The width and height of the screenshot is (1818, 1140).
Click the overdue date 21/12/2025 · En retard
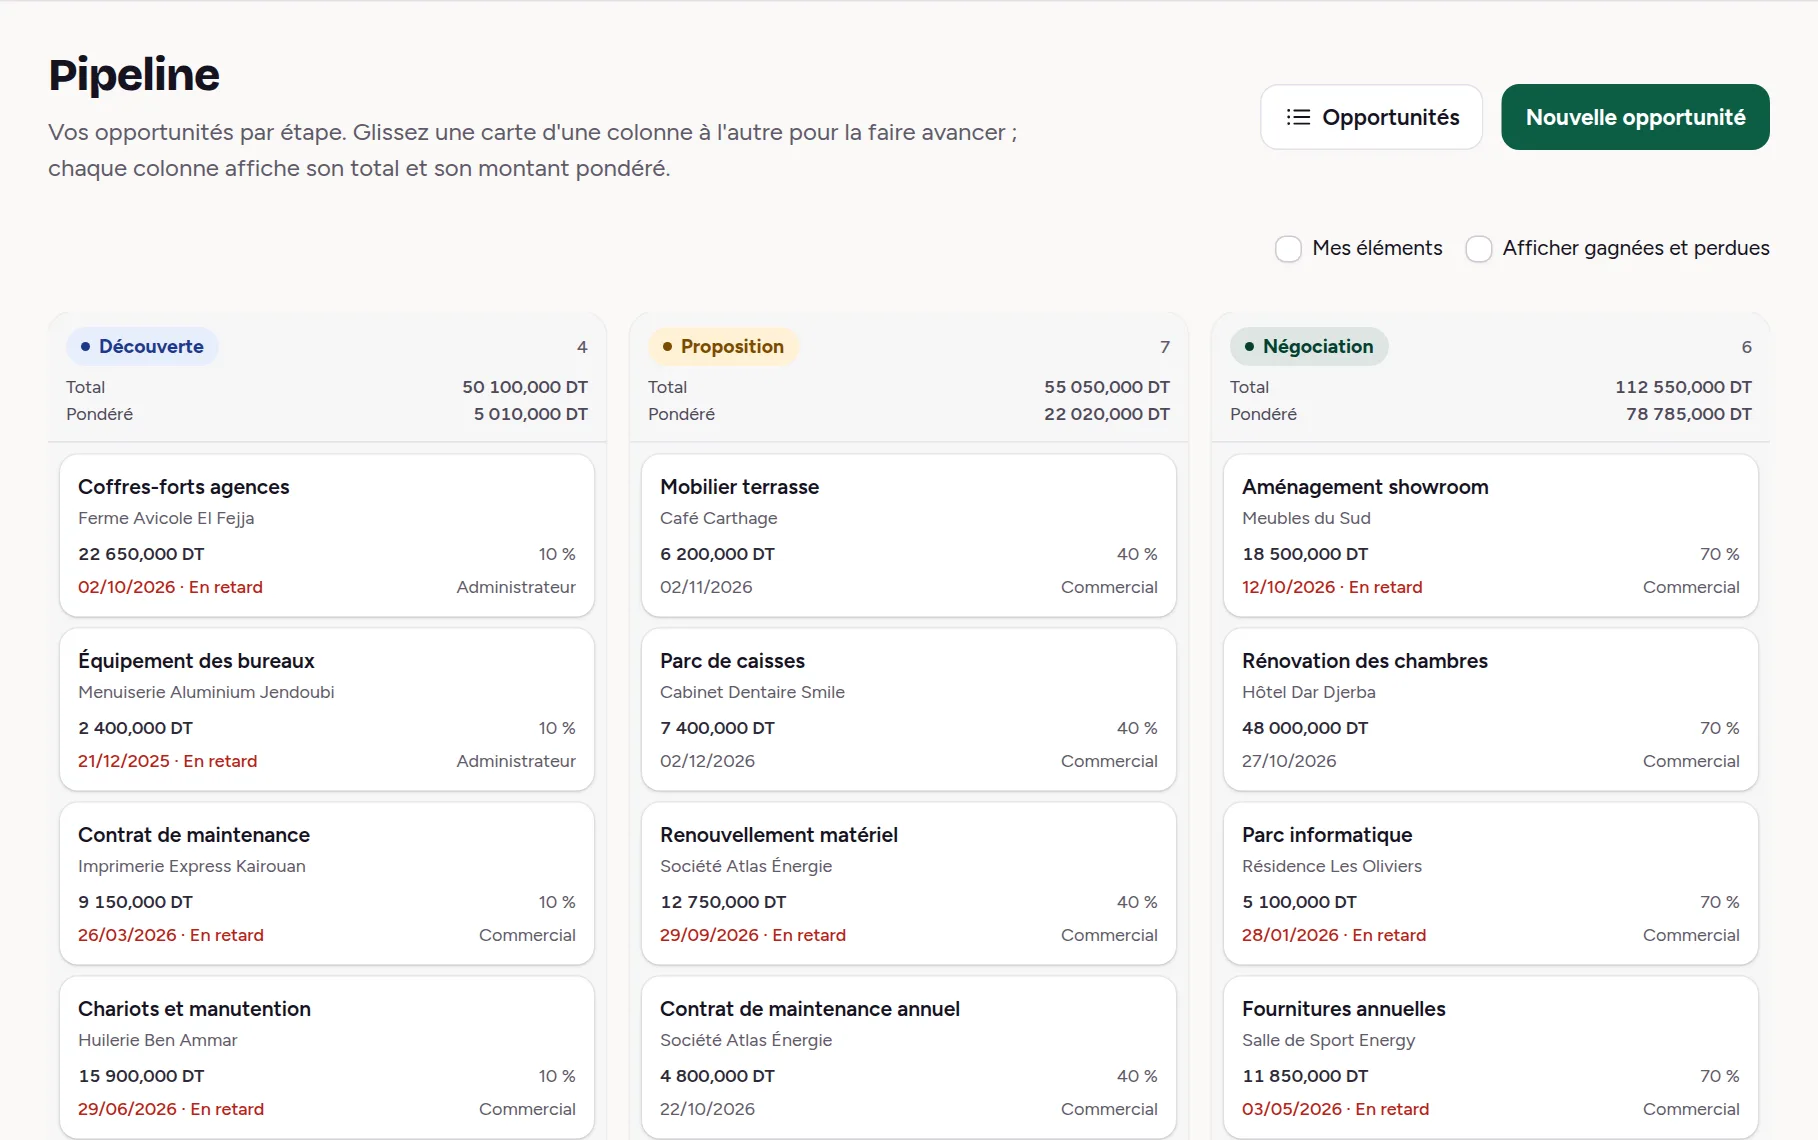(x=167, y=761)
